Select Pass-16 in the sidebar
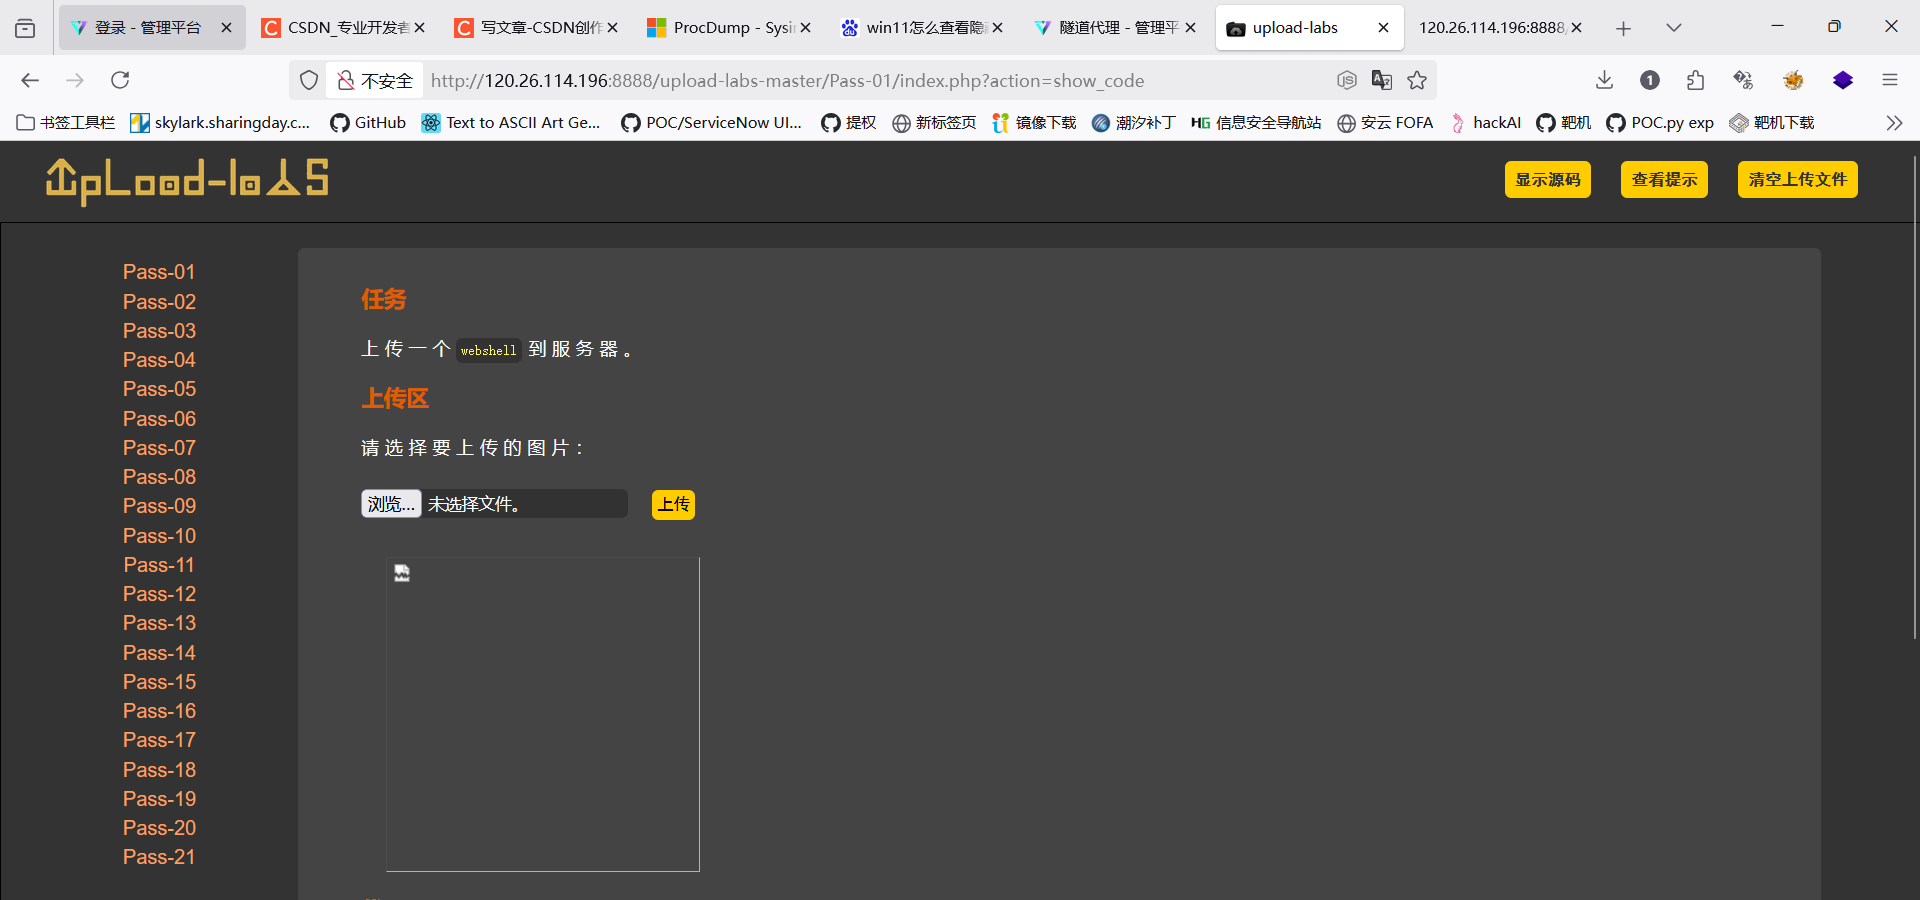The height and width of the screenshot is (900, 1920). [159, 711]
